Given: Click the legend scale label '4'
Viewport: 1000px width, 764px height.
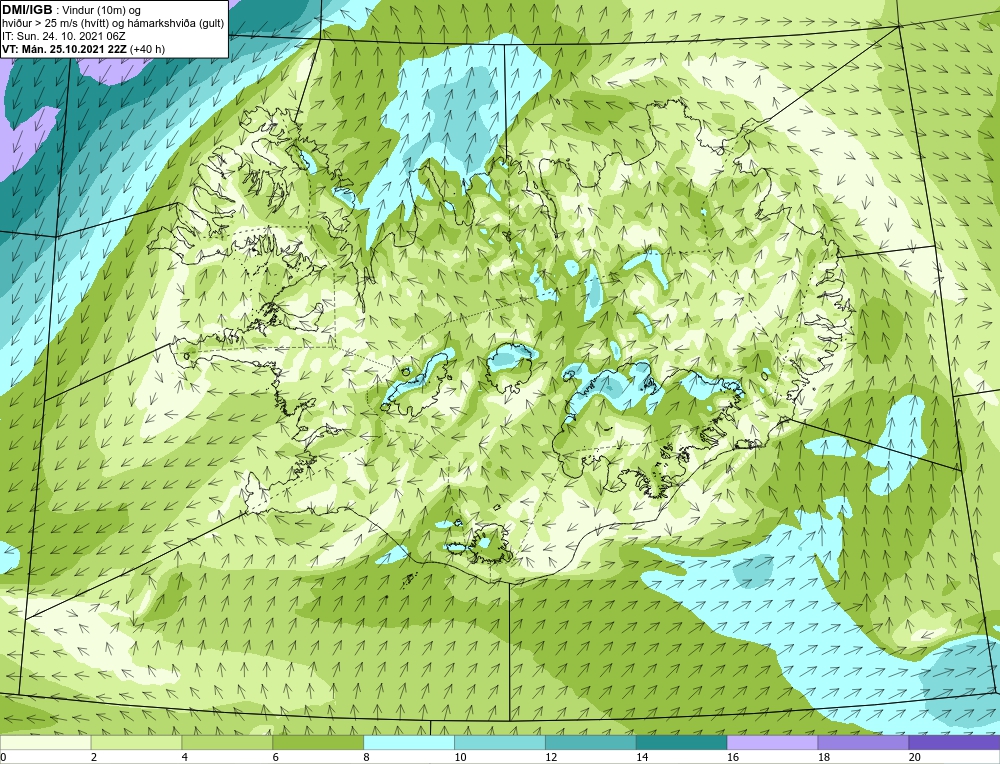Looking at the screenshot, I should [x=185, y=757].
